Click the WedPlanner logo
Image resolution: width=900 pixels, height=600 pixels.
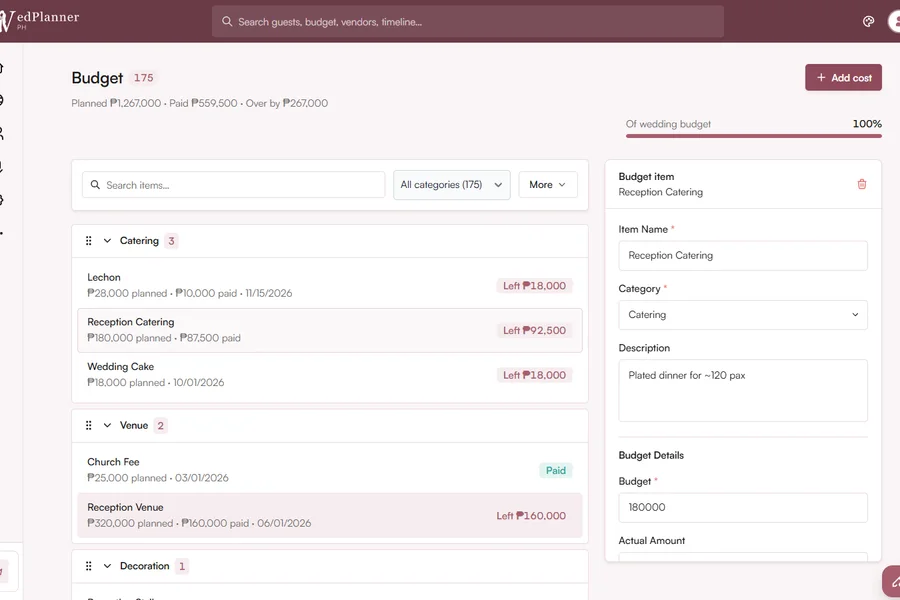tap(39, 20)
